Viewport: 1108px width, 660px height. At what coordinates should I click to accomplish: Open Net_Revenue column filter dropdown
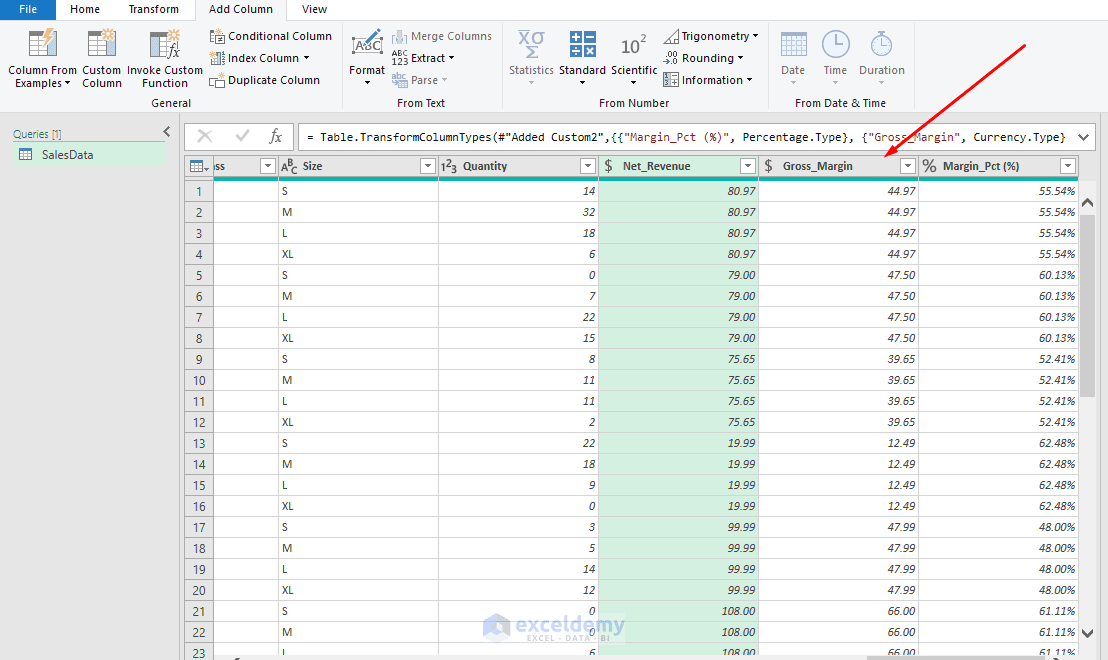pyautogui.click(x=748, y=166)
